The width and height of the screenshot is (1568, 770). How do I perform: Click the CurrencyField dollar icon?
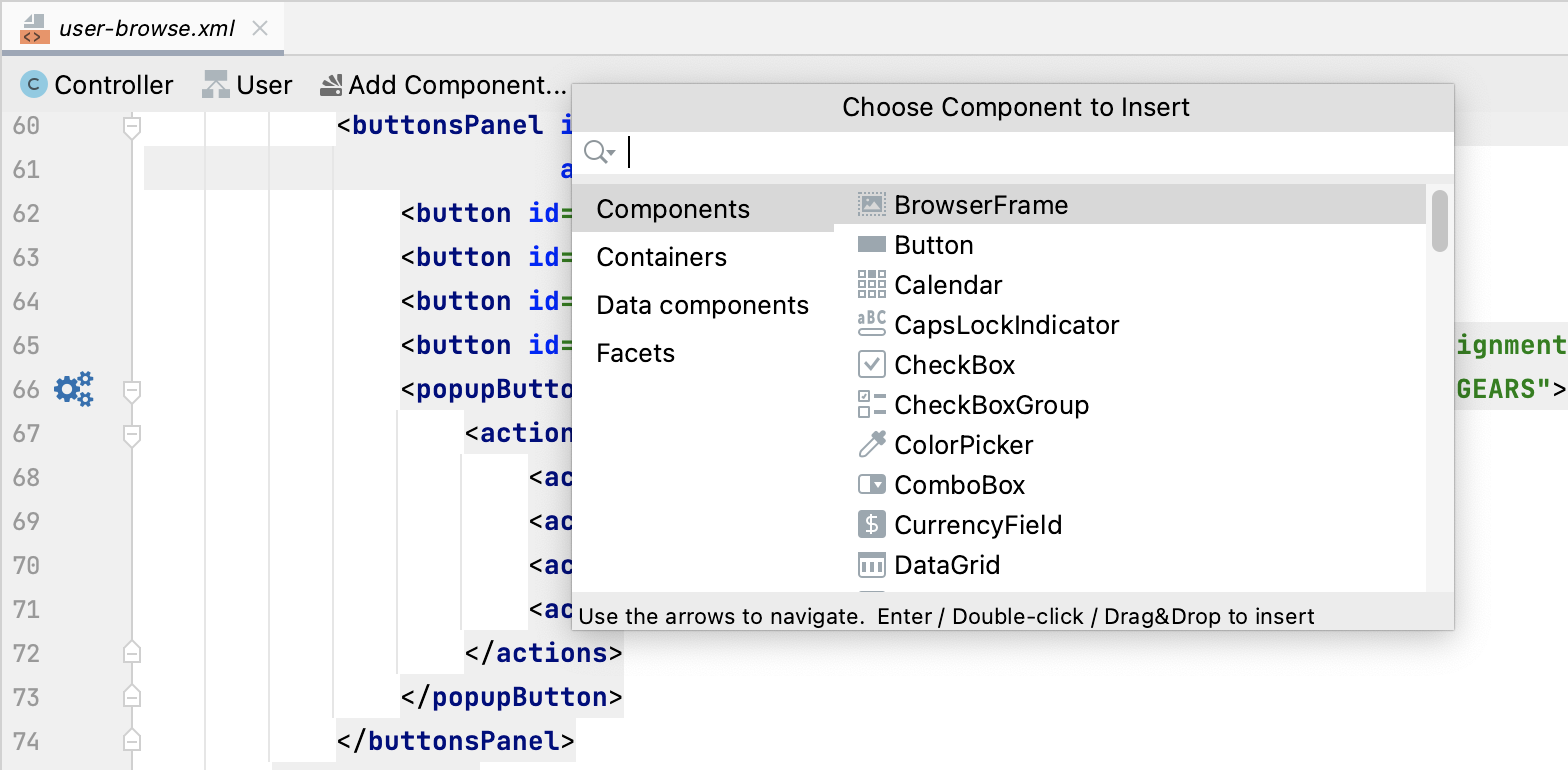click(872, 525)
